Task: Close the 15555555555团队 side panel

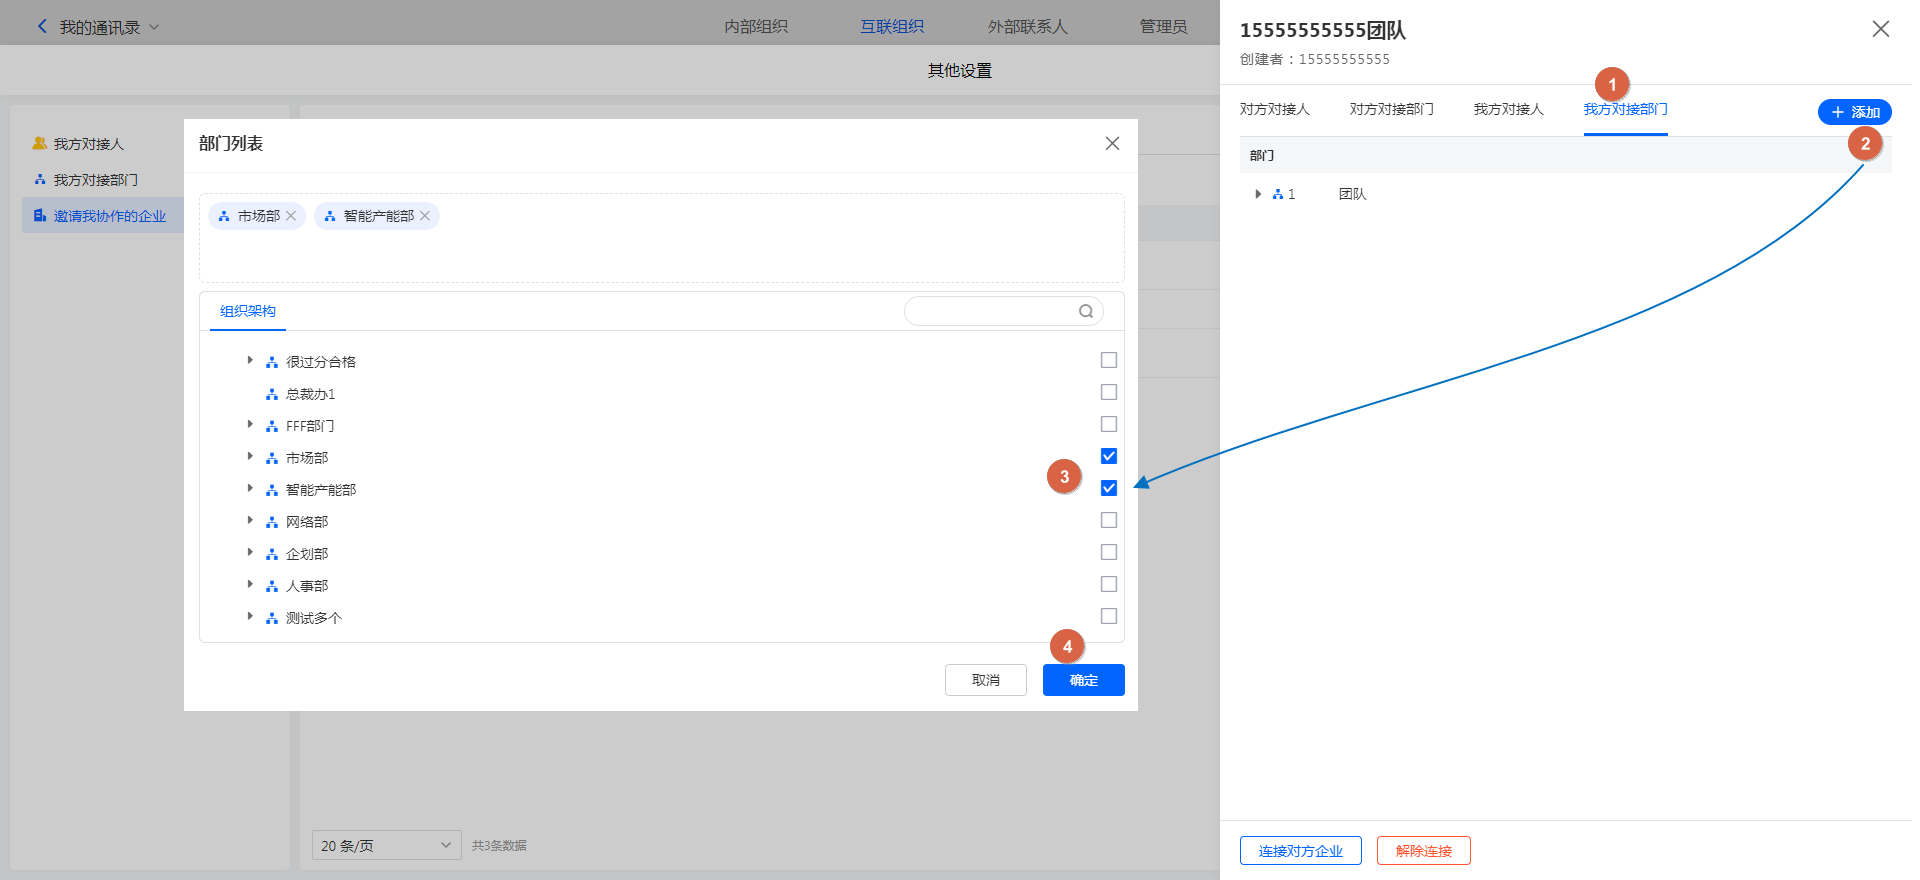Action: click(1880, 29)
